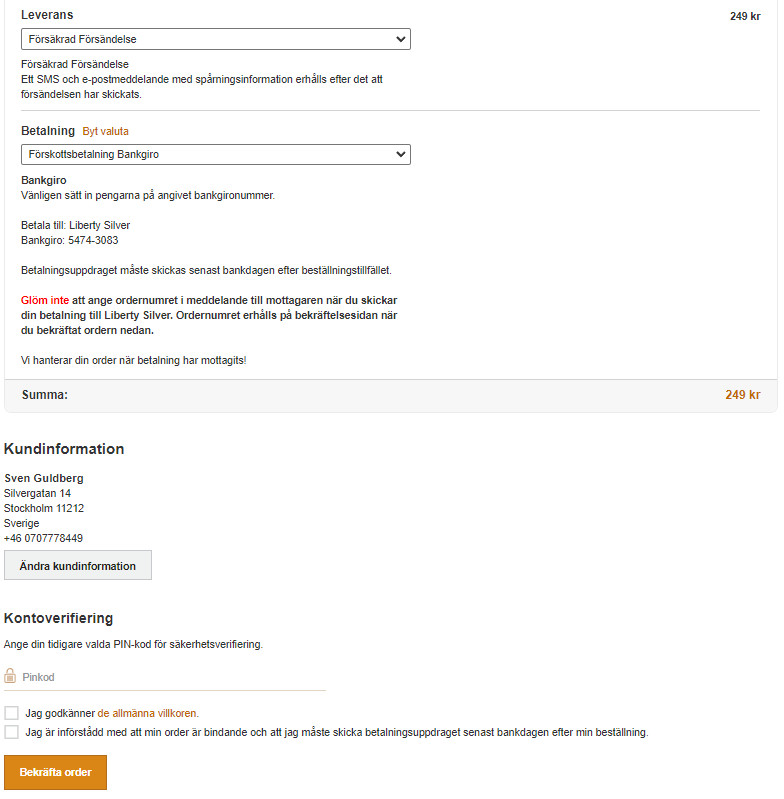The image size is (784, 799).
Task: Click the Kontoverifiering heading
Action: [x=59, y=619]
